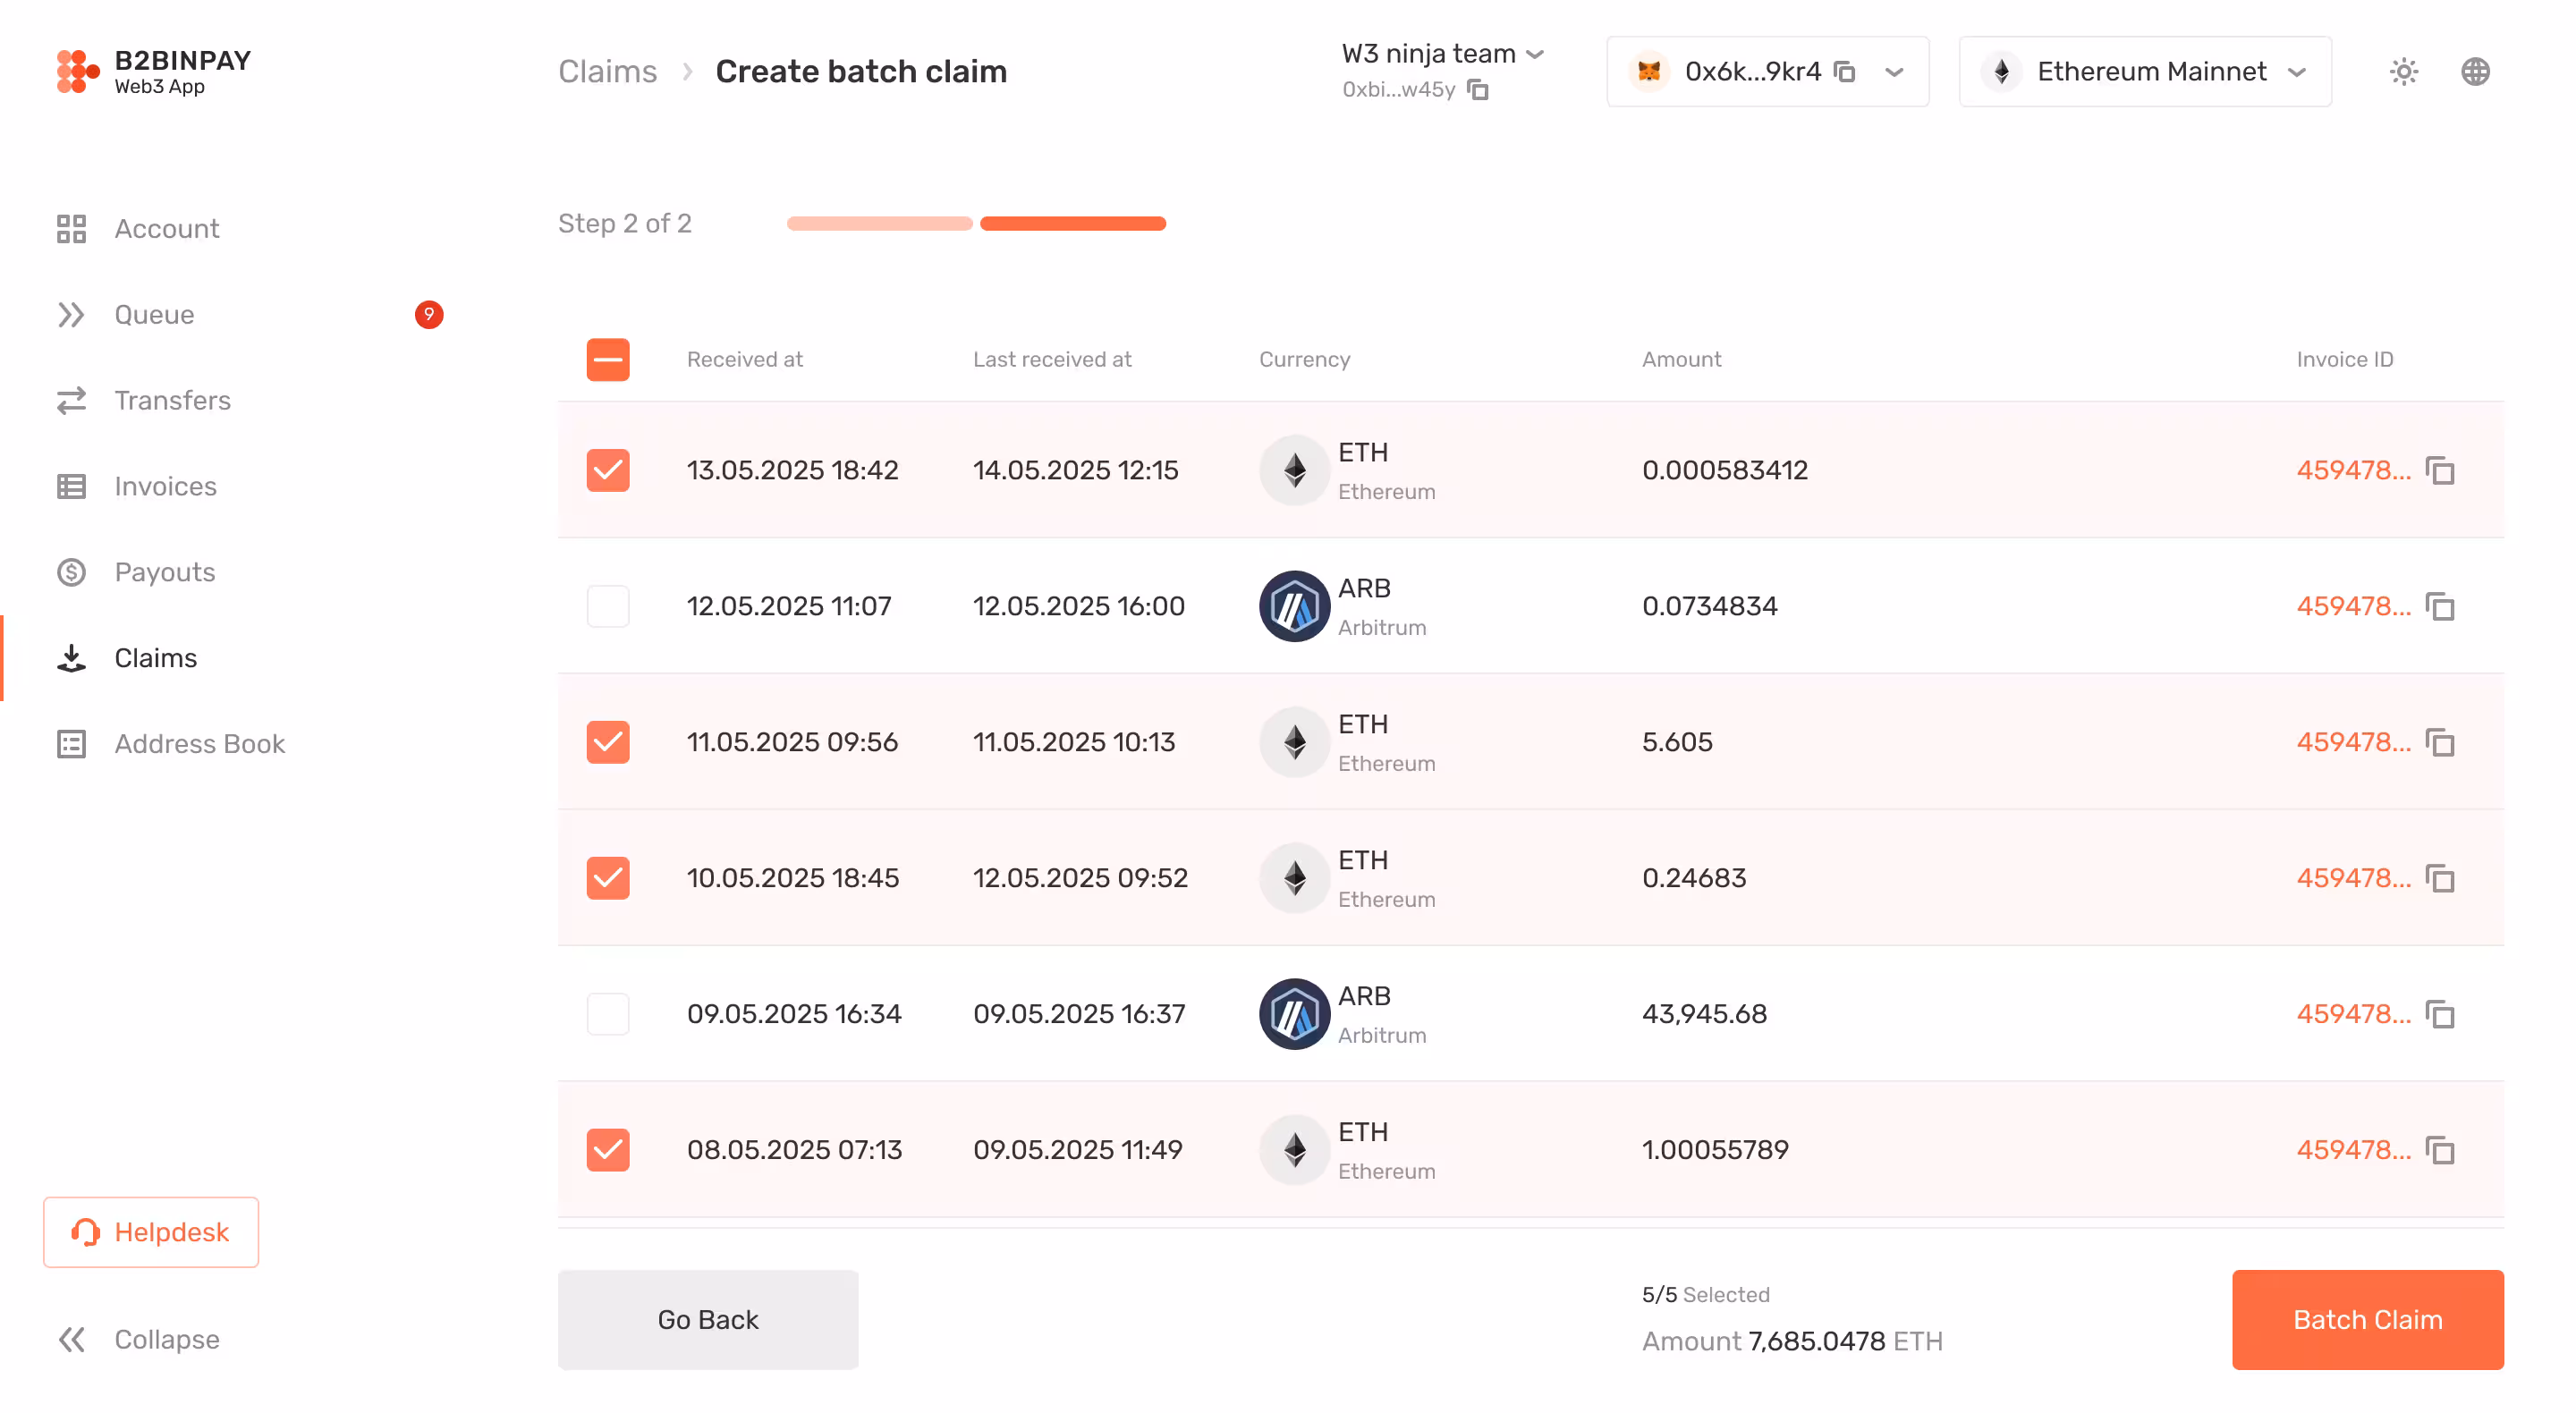This screenshot has width=2576, height=1413.
Task: Click the first step progress bar segment
Action: (x=879, y=224)
